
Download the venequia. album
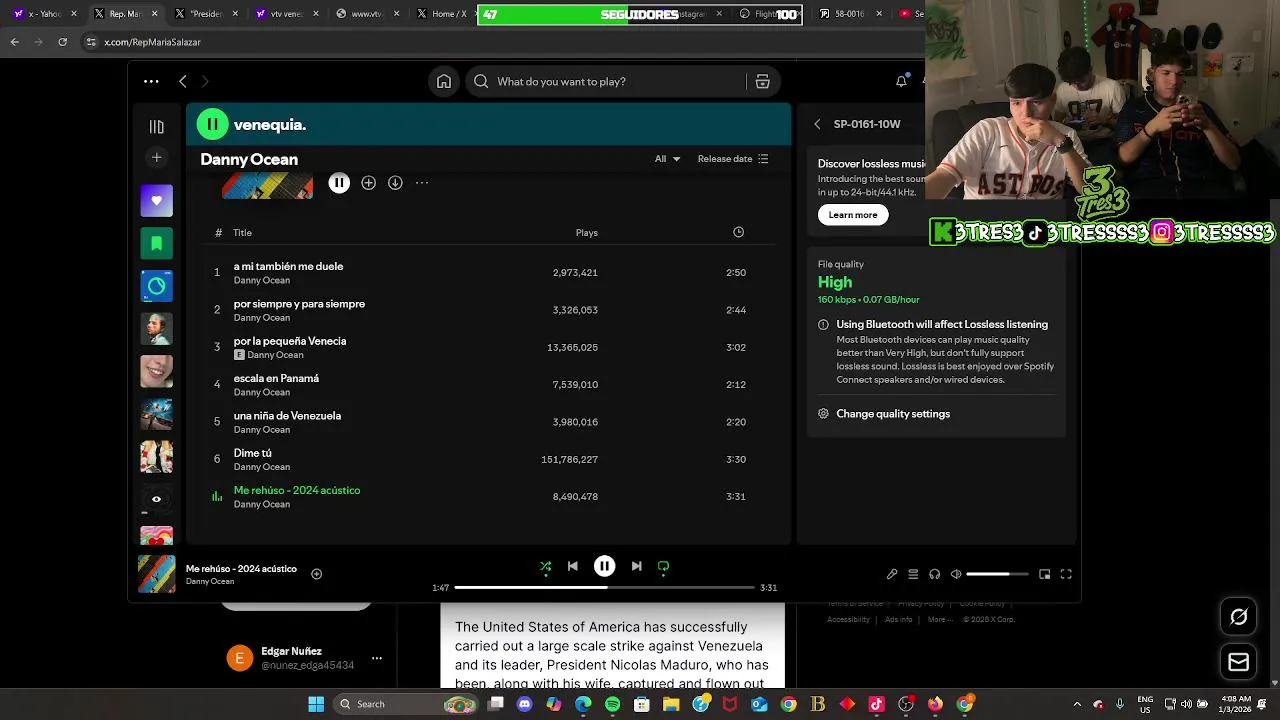click(x=395, y=183)
